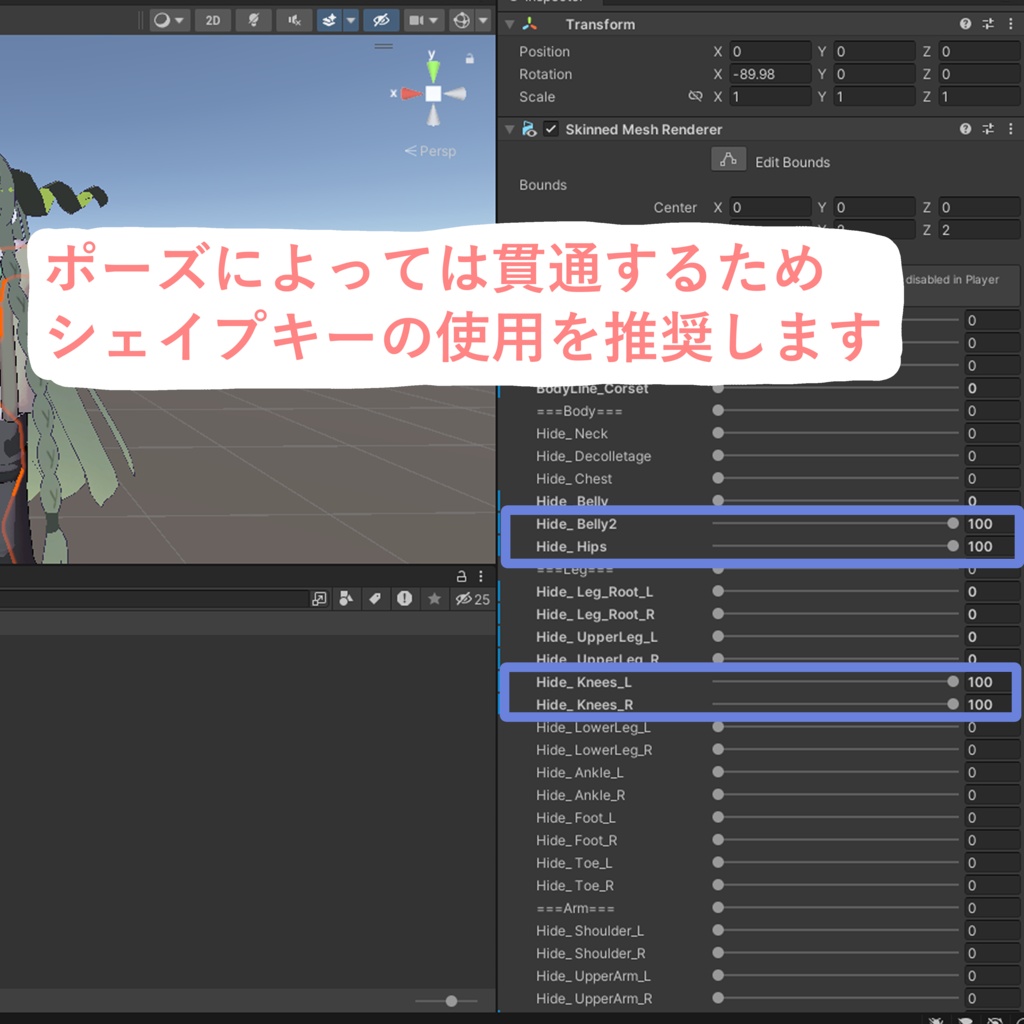
Task: Click the Hide_Decolletage slider
Action: click(x=835, y=456)
